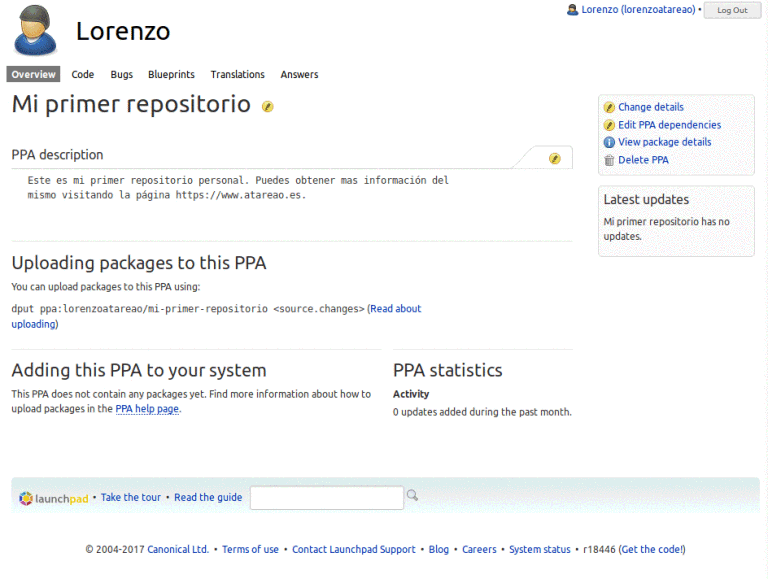This screenshot has height=579, width=768.
Task: Click the View package details info icon
Action: [609, 142]
